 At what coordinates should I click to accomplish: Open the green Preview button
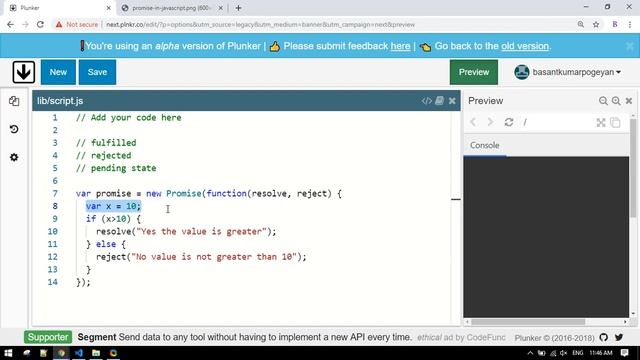(x=473, y=72)
